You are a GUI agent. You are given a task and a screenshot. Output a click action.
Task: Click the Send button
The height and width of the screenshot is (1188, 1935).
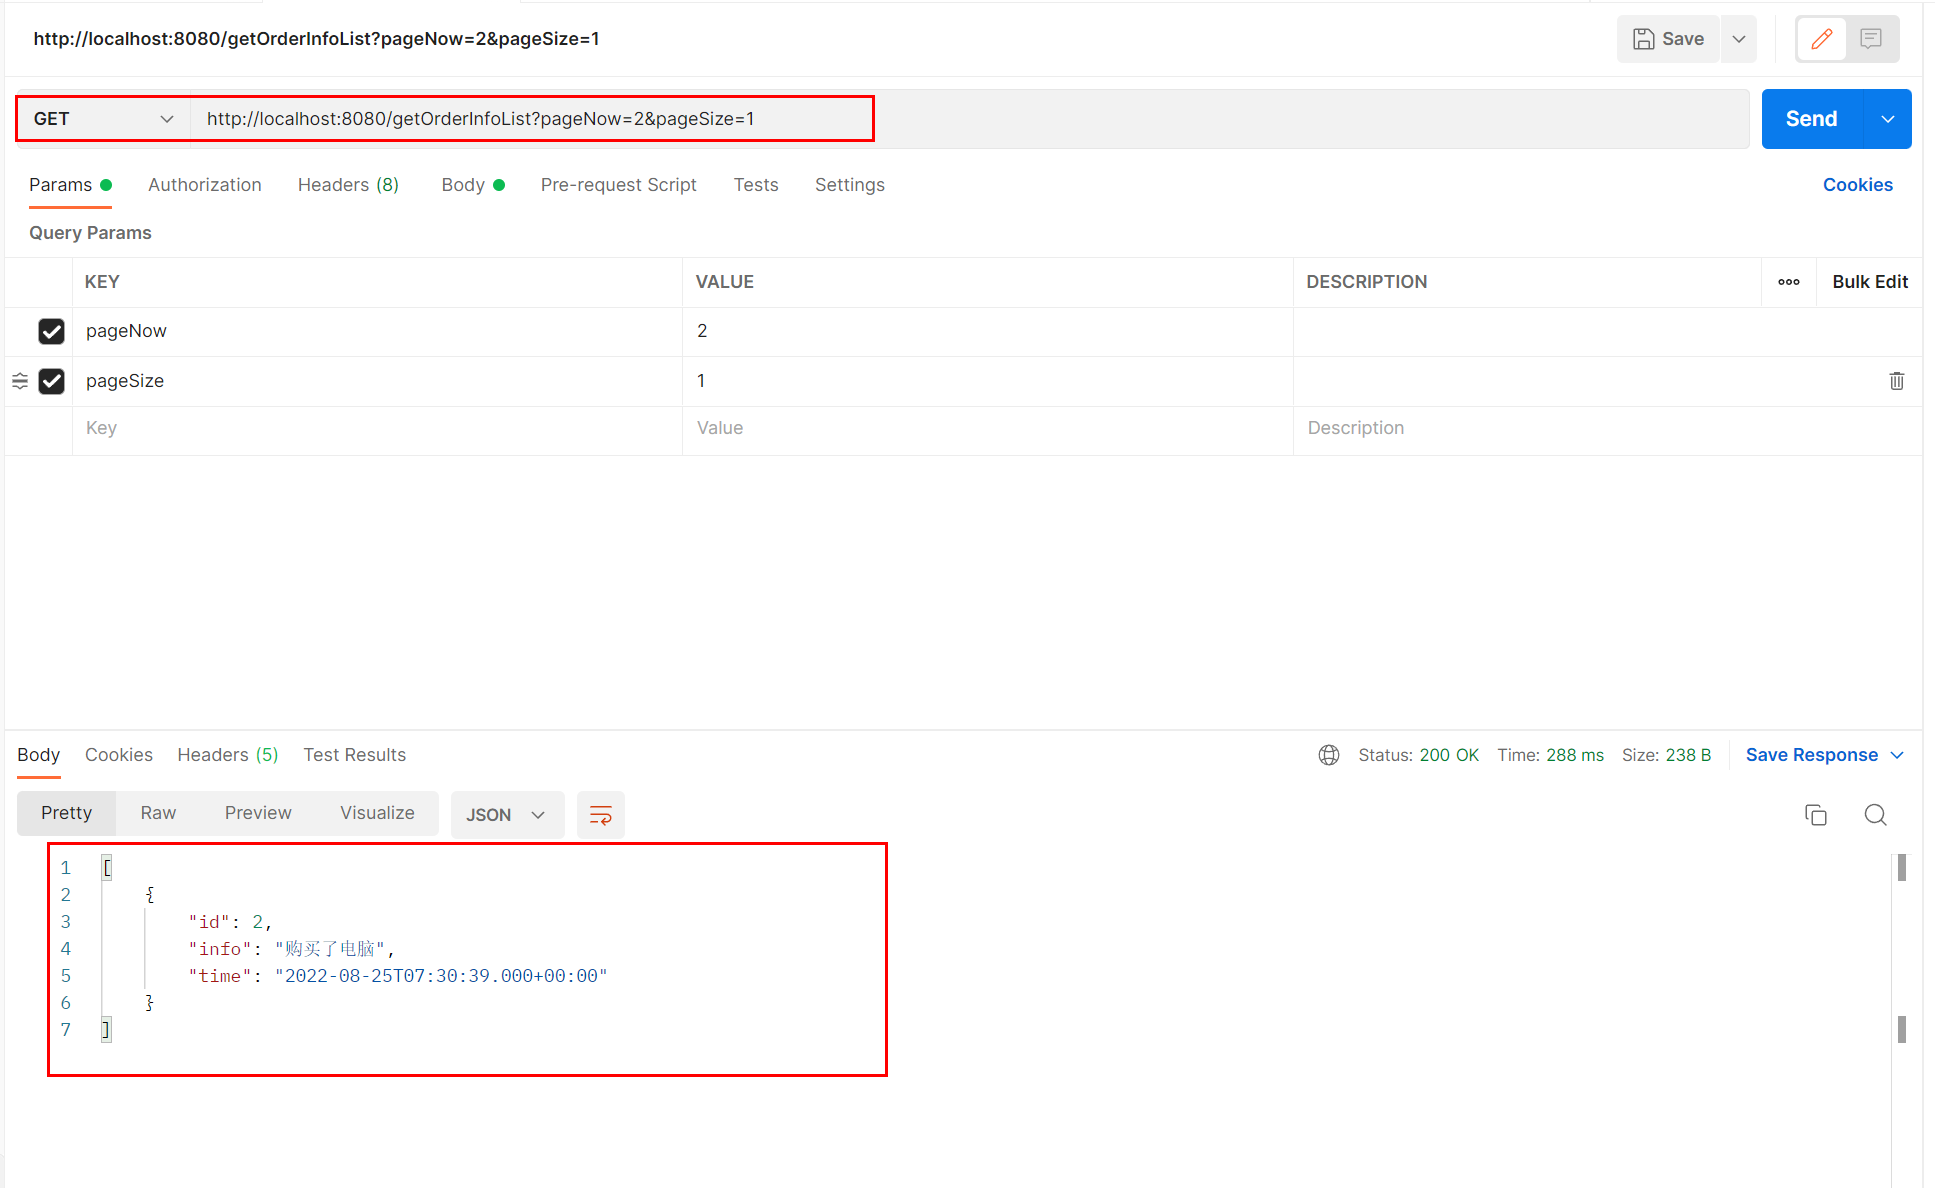(1811, 119)
